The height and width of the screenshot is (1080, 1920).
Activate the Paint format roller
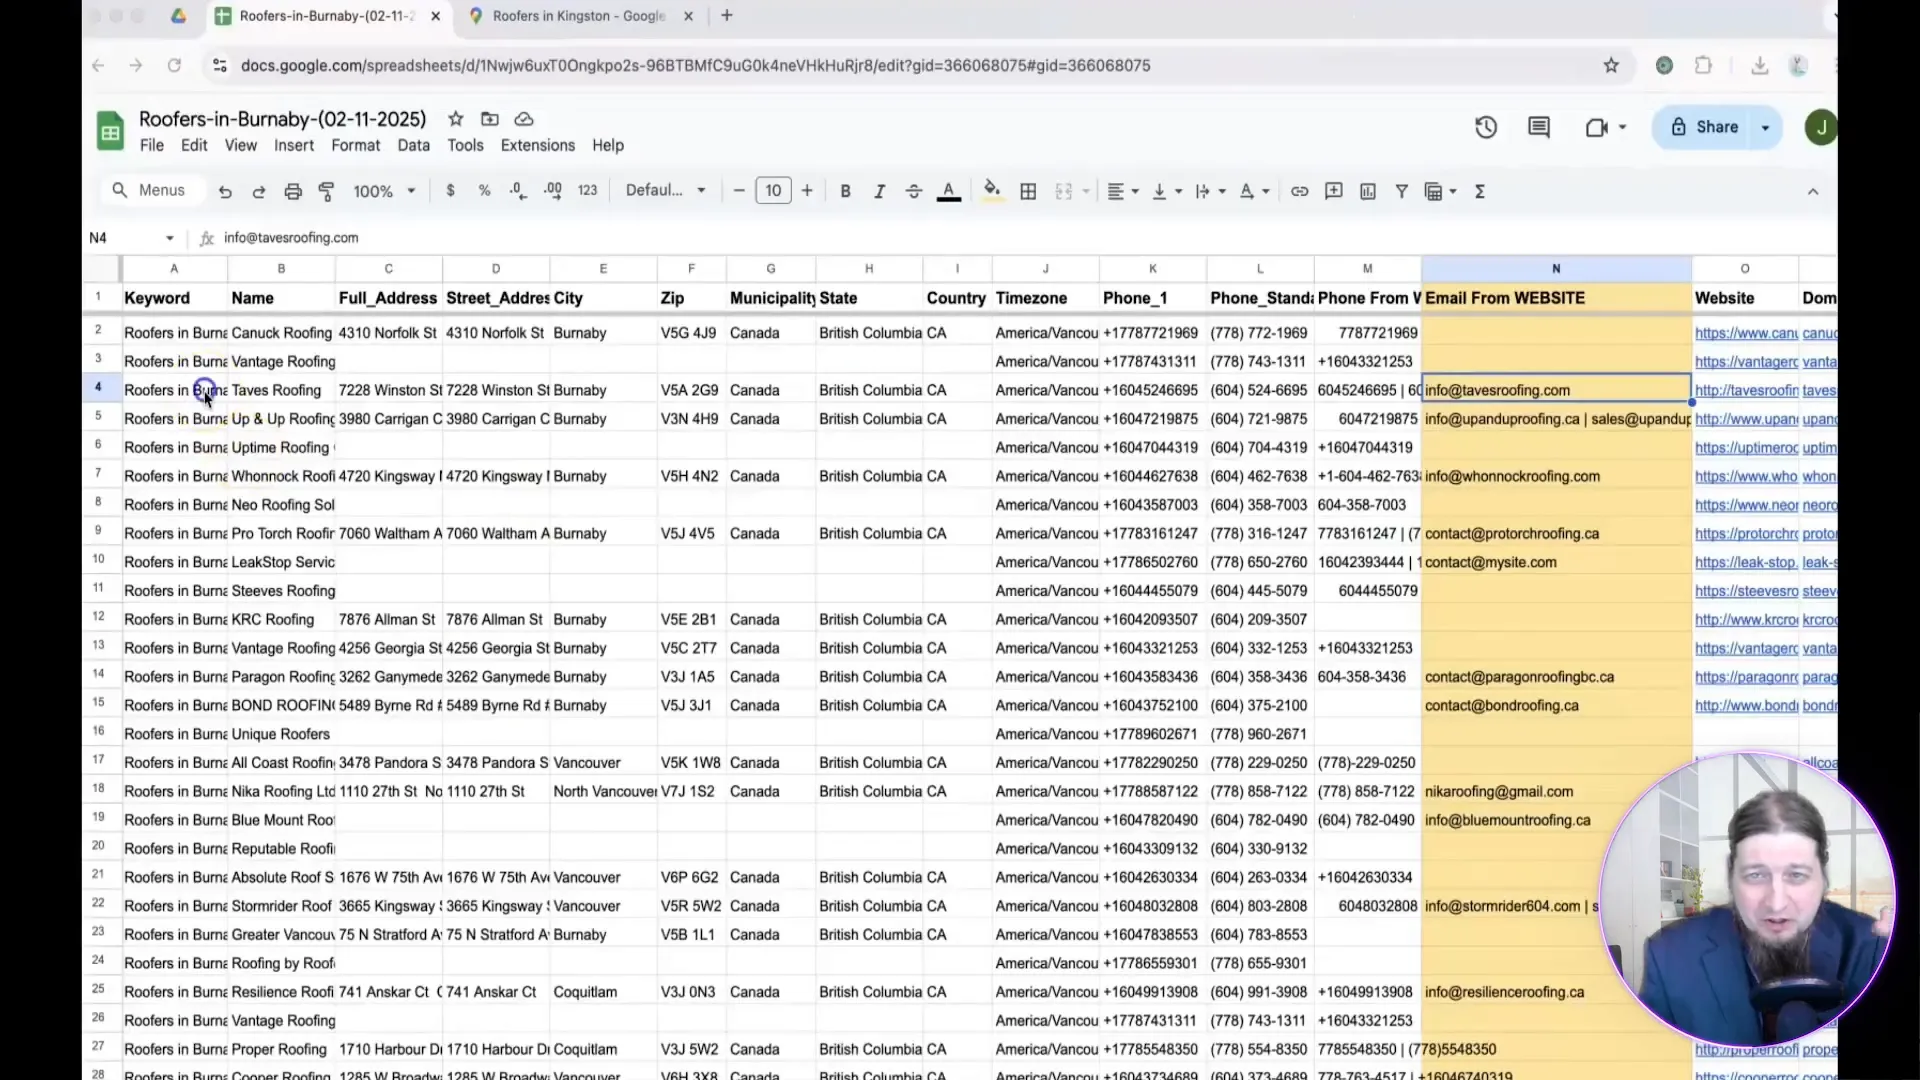pos(326,191)
